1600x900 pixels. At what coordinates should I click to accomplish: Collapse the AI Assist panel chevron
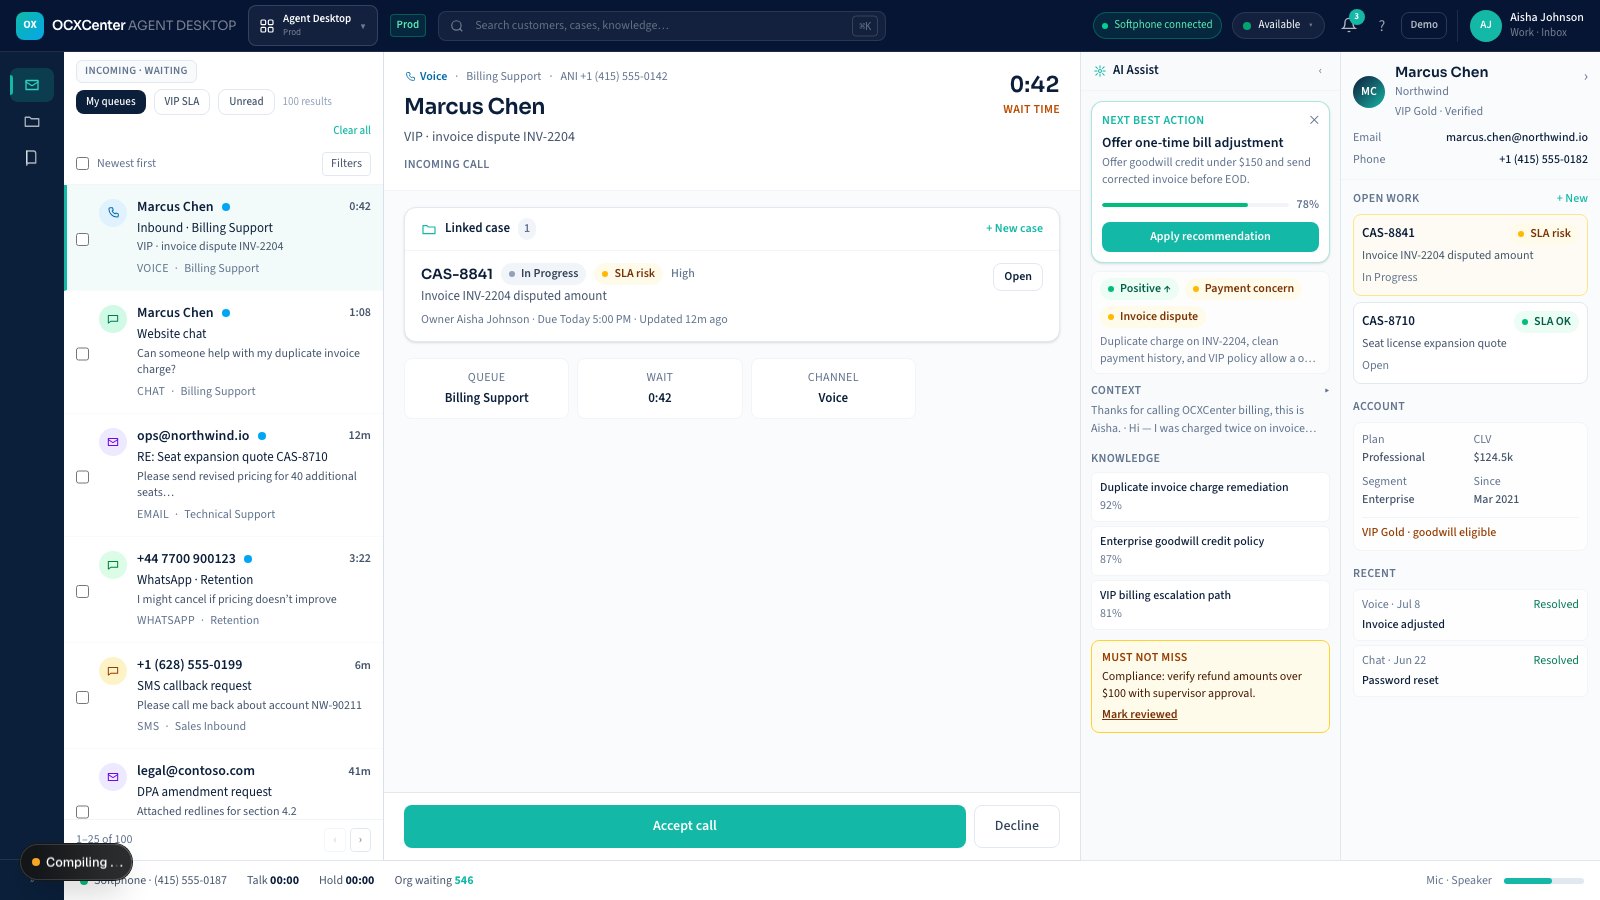[x=1320, y=71]
